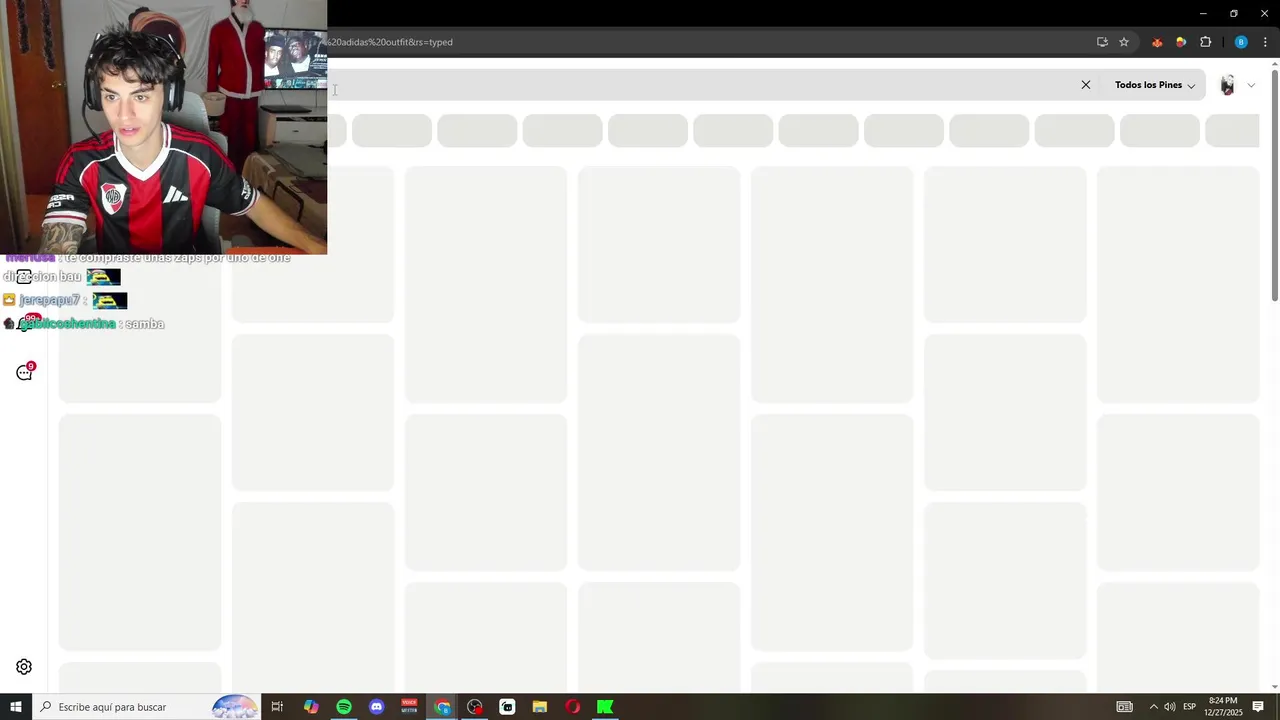Open the volume control in system tray
Screen dimensions: 1280x720
(x=1170, y=707)
